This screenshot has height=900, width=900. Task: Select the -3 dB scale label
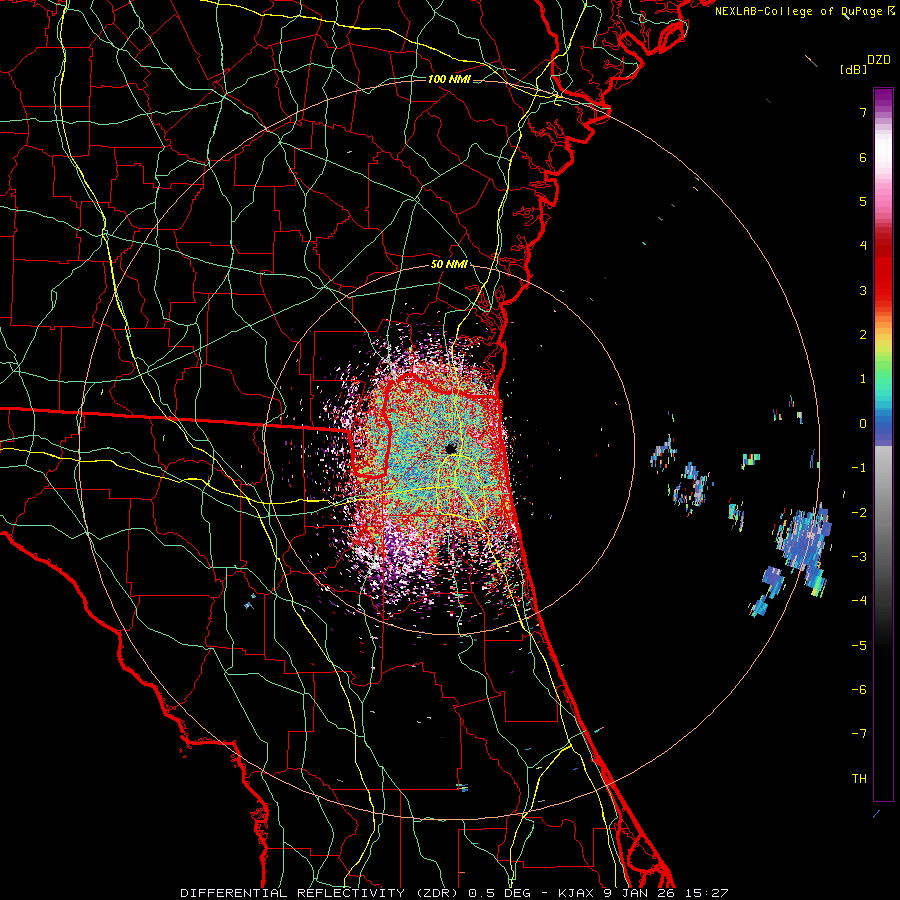coord(859,556)
